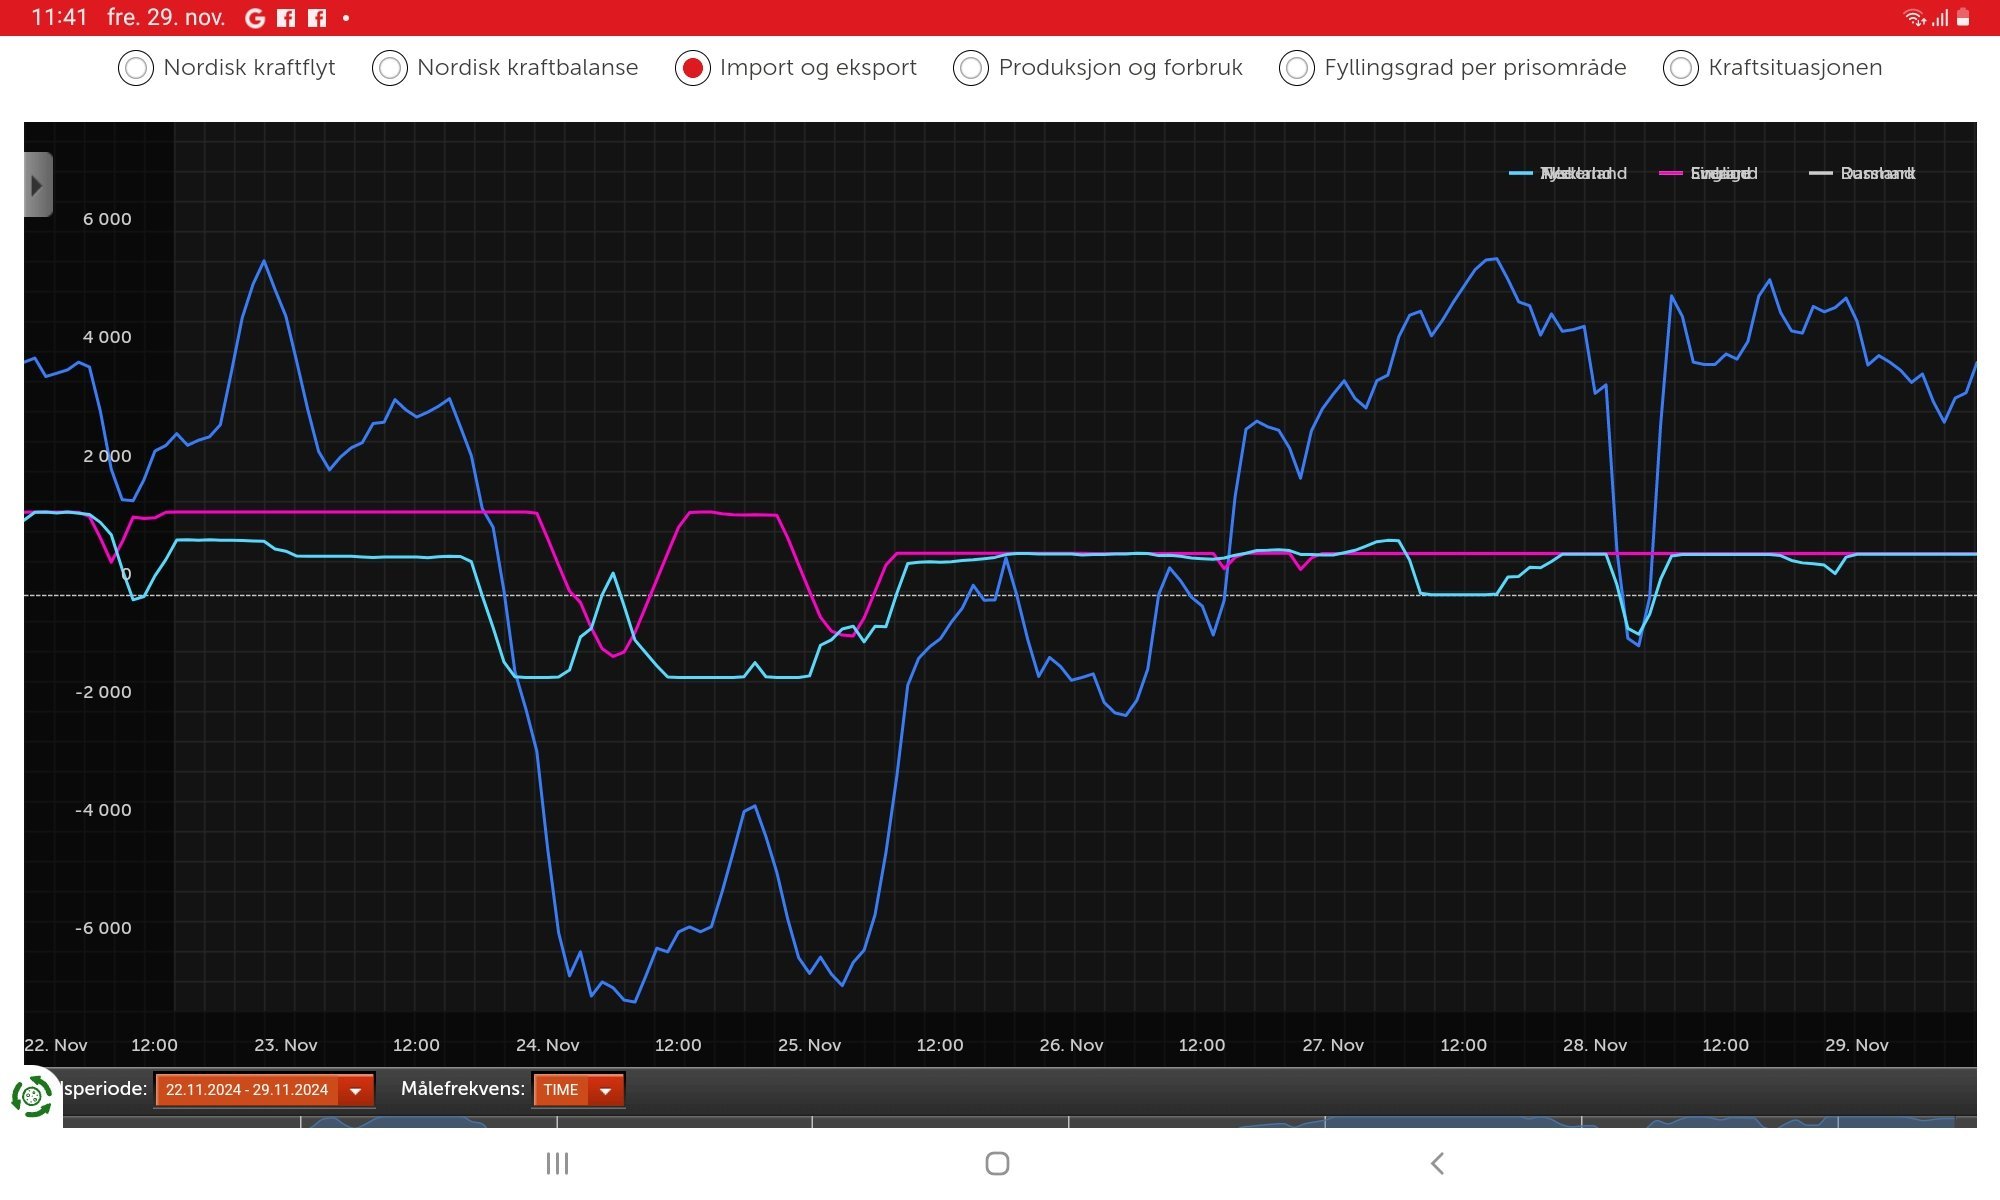The height and width of the screenshot is (1200, 2000).
Task: Click the 2 000 y-axis label
Action: (x=107, y=456)
